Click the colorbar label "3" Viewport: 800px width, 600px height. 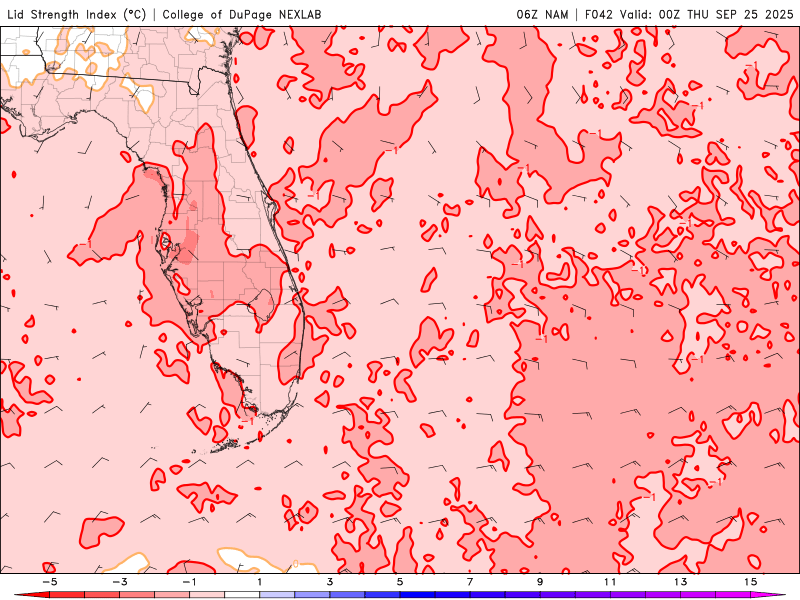(x=330, y=582)
